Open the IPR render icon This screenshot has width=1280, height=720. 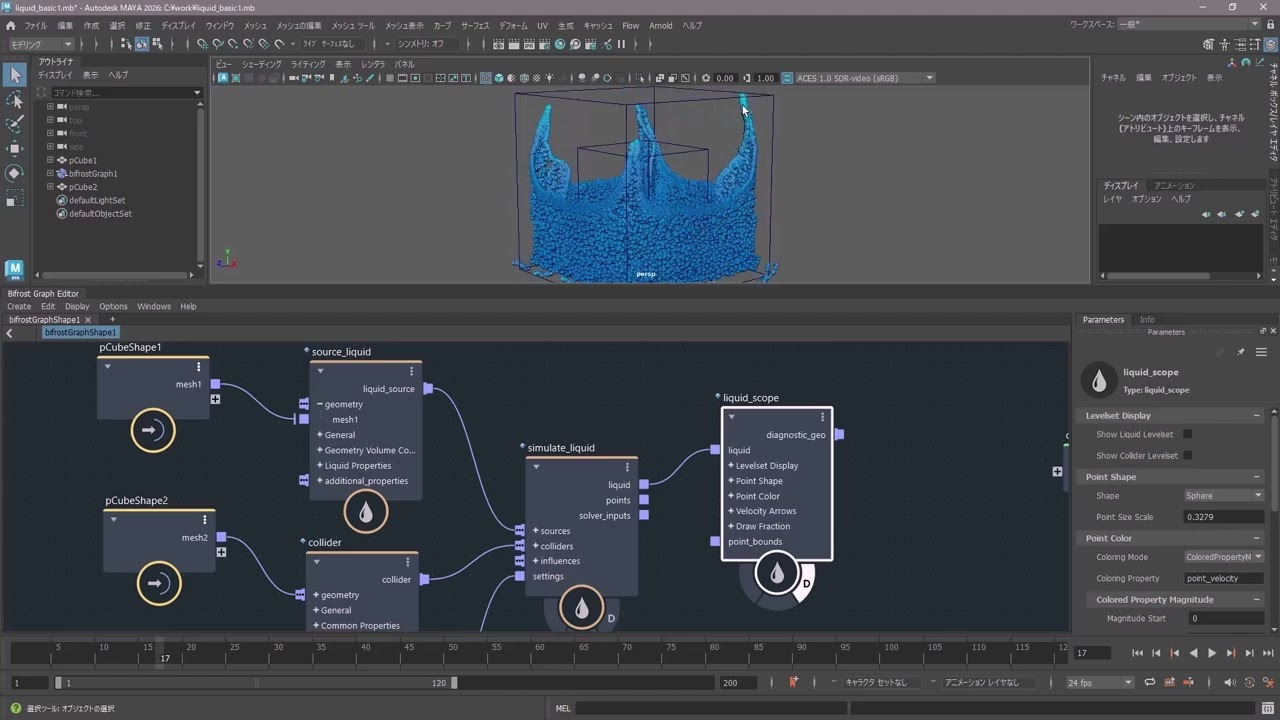point(528,44)
